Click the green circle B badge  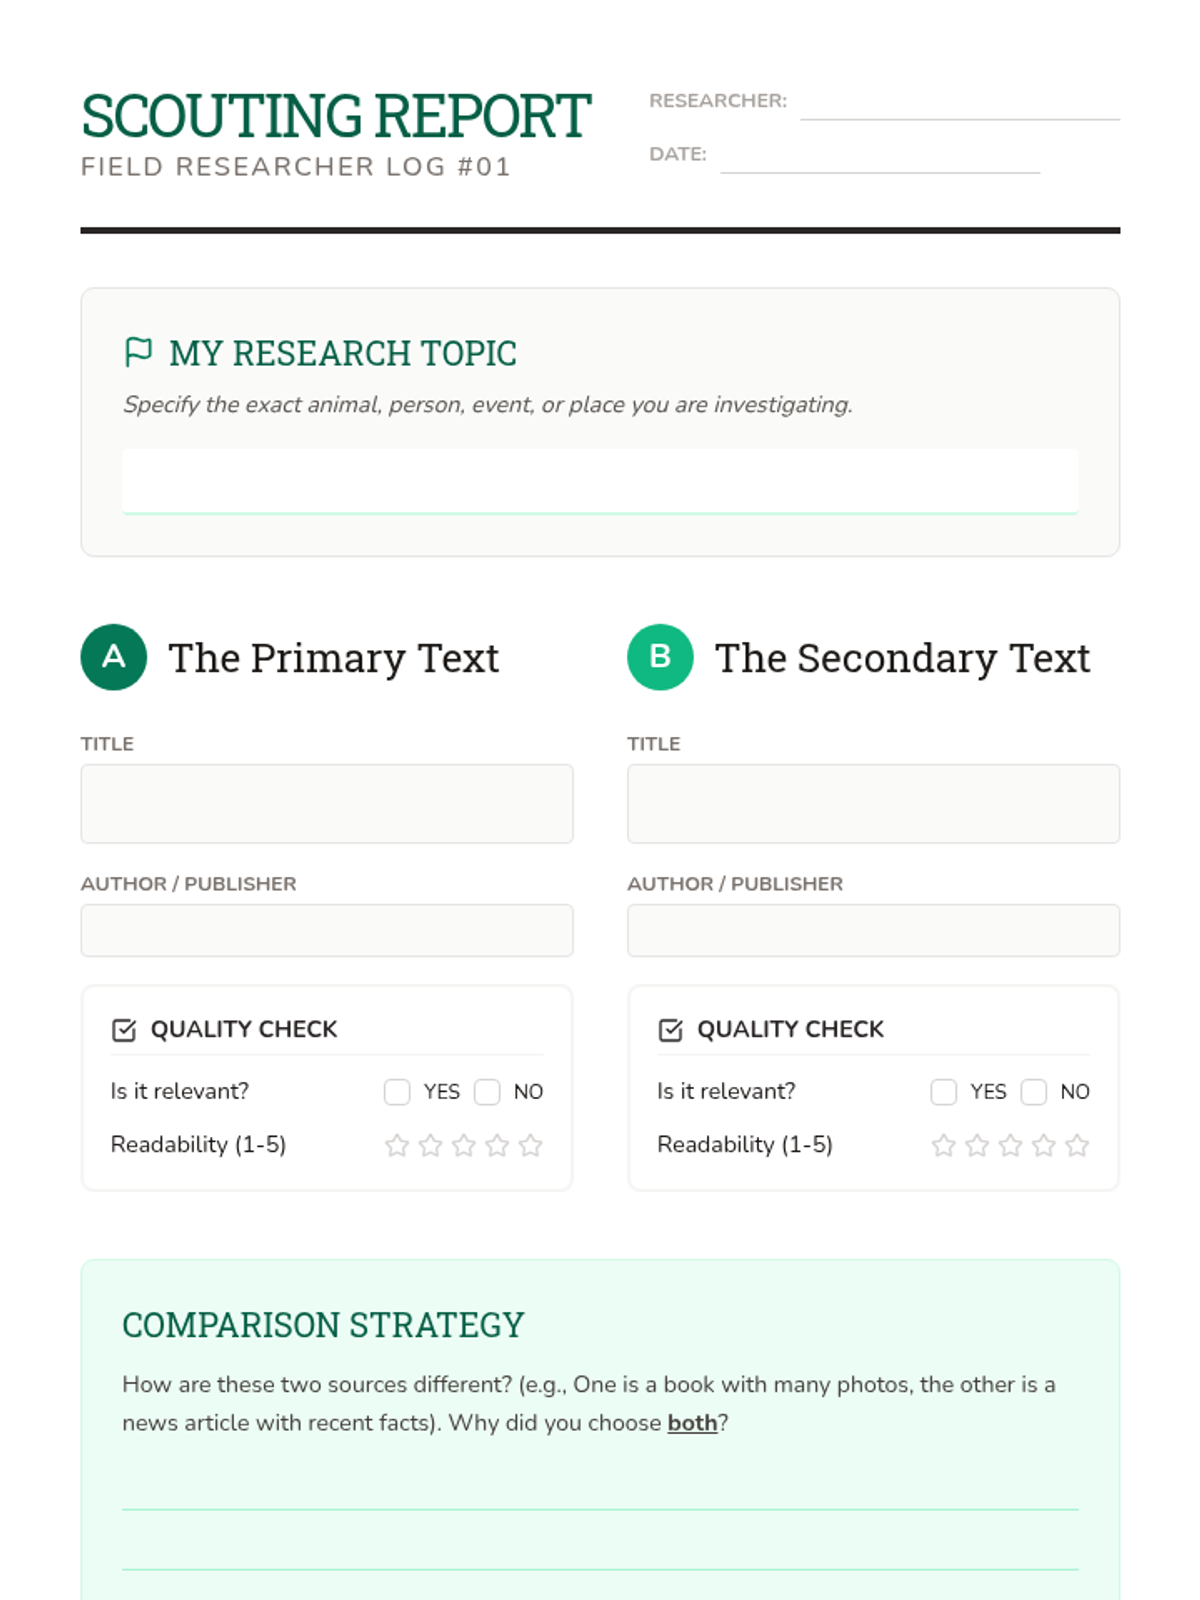pos(660,657)
